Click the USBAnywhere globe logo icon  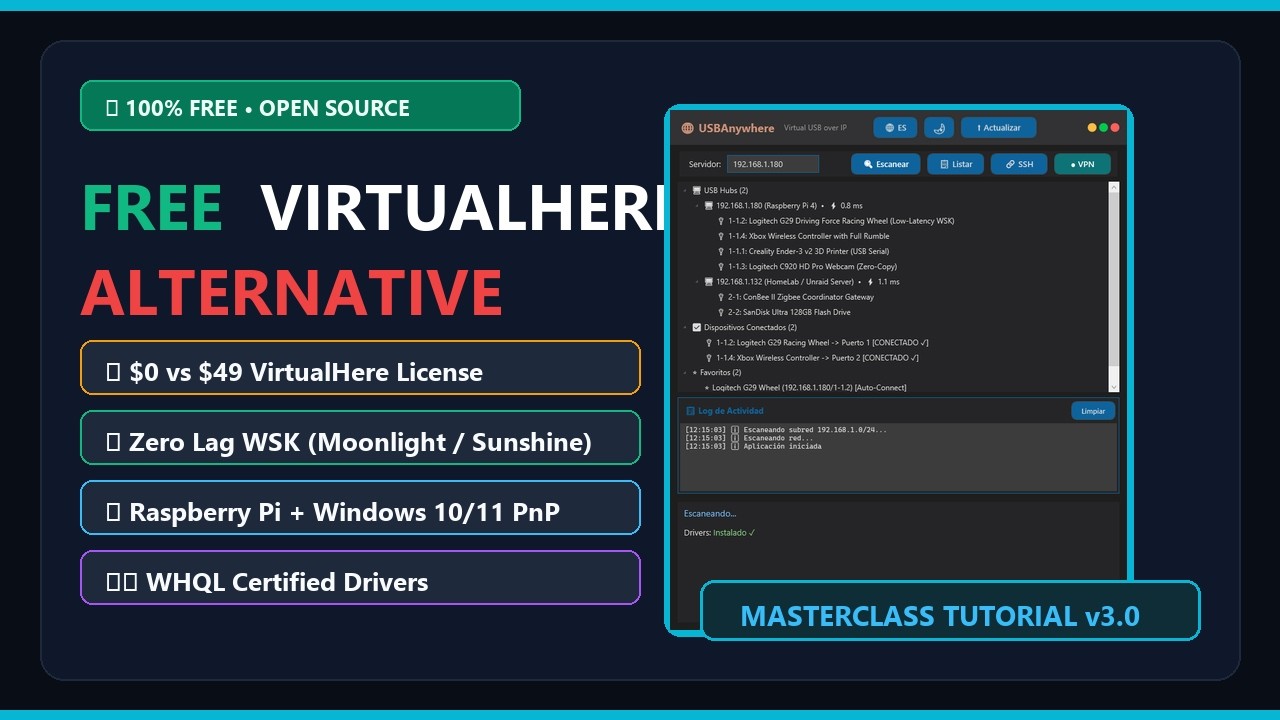[x=687, y=128]
